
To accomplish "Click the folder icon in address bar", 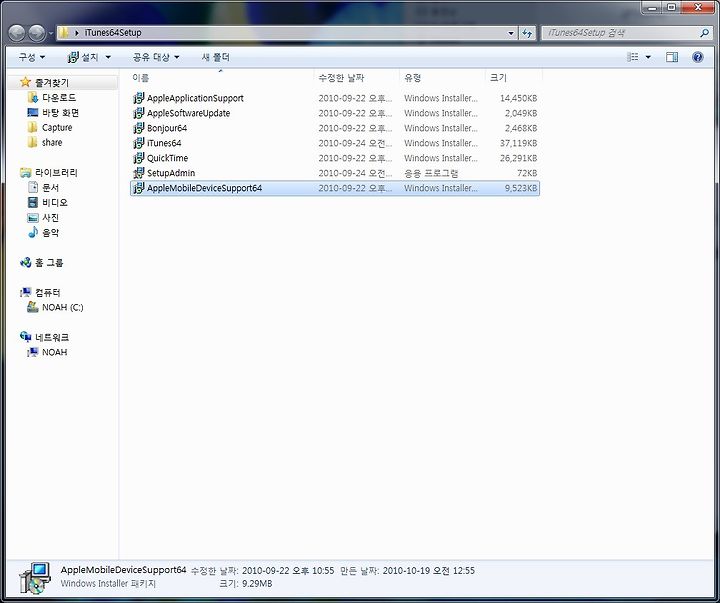I will (x=64, y=33).
